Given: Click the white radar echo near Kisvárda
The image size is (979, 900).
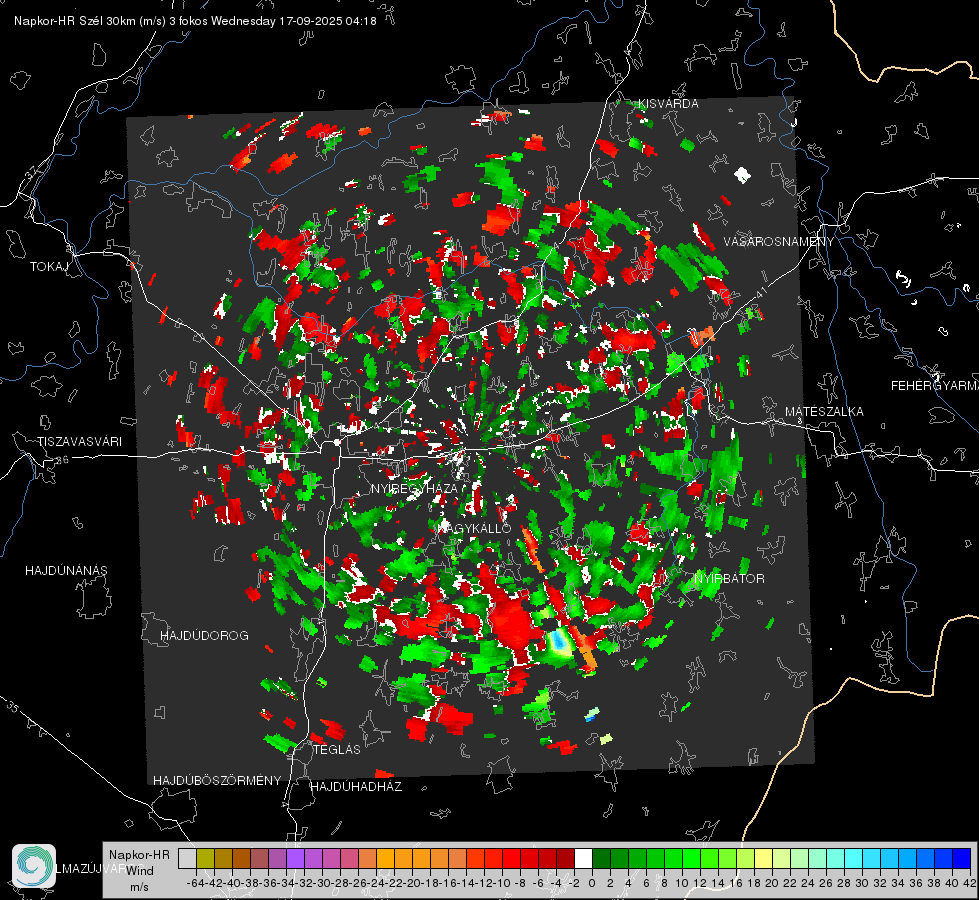Looking at the screenshot, I should 742,175.
